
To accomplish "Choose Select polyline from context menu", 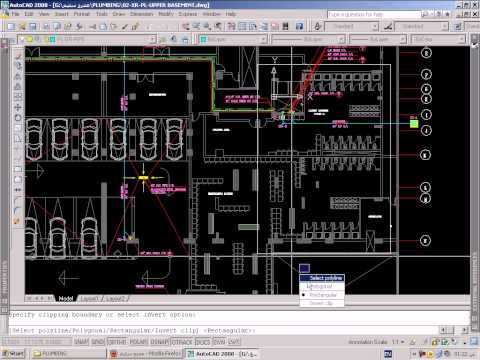I will pyautogui.click(x=322, y=278).
